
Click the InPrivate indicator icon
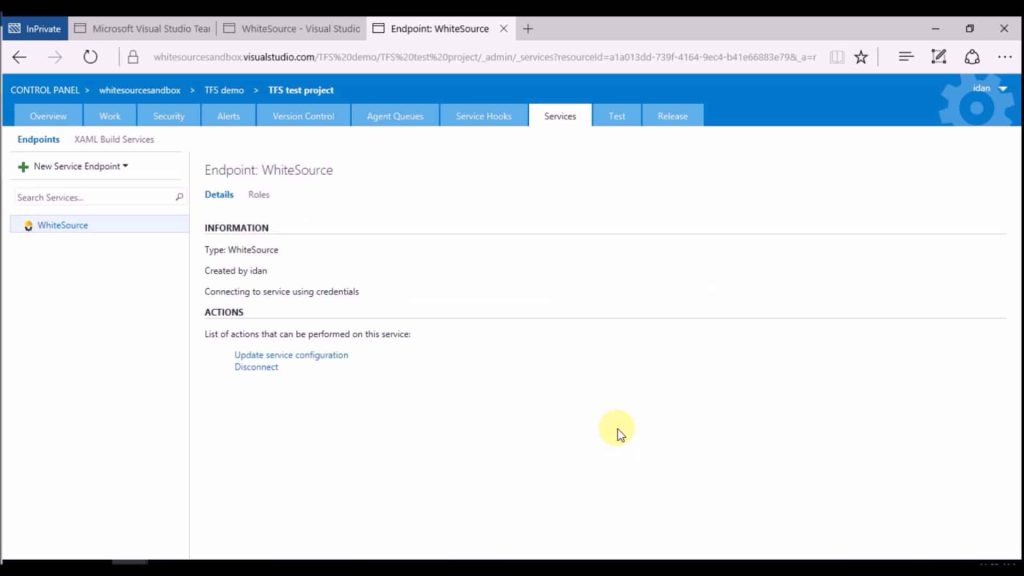14,28
